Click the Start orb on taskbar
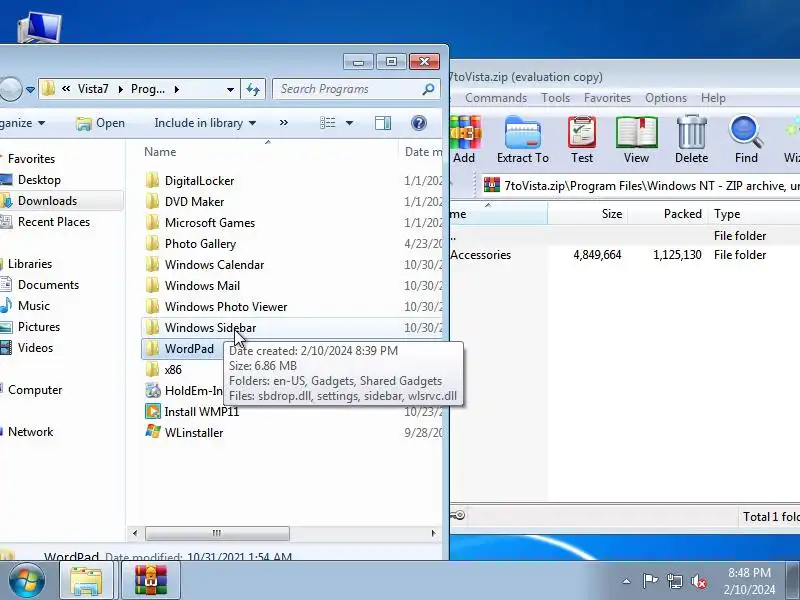Image resolution: width=800 pixels, height=600 pixels. (x=26, y=581)
